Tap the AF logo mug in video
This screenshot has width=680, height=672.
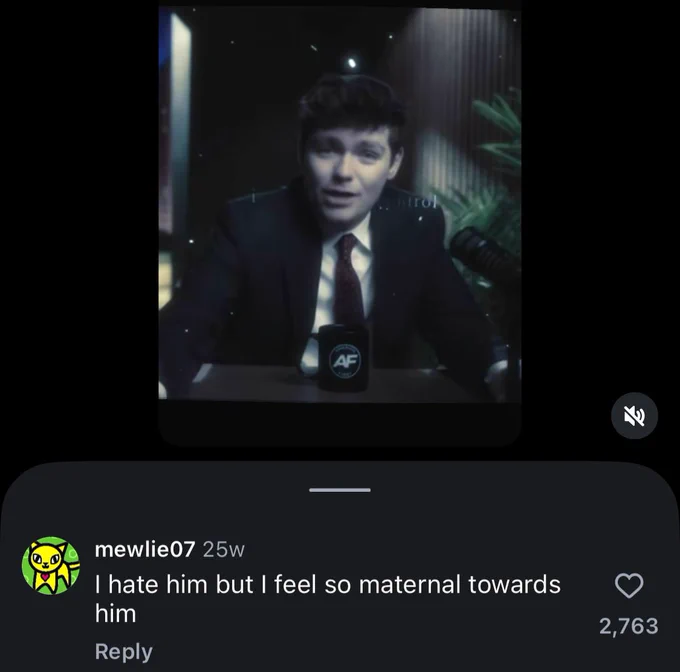pyautogui.click(x=343, y=356)
